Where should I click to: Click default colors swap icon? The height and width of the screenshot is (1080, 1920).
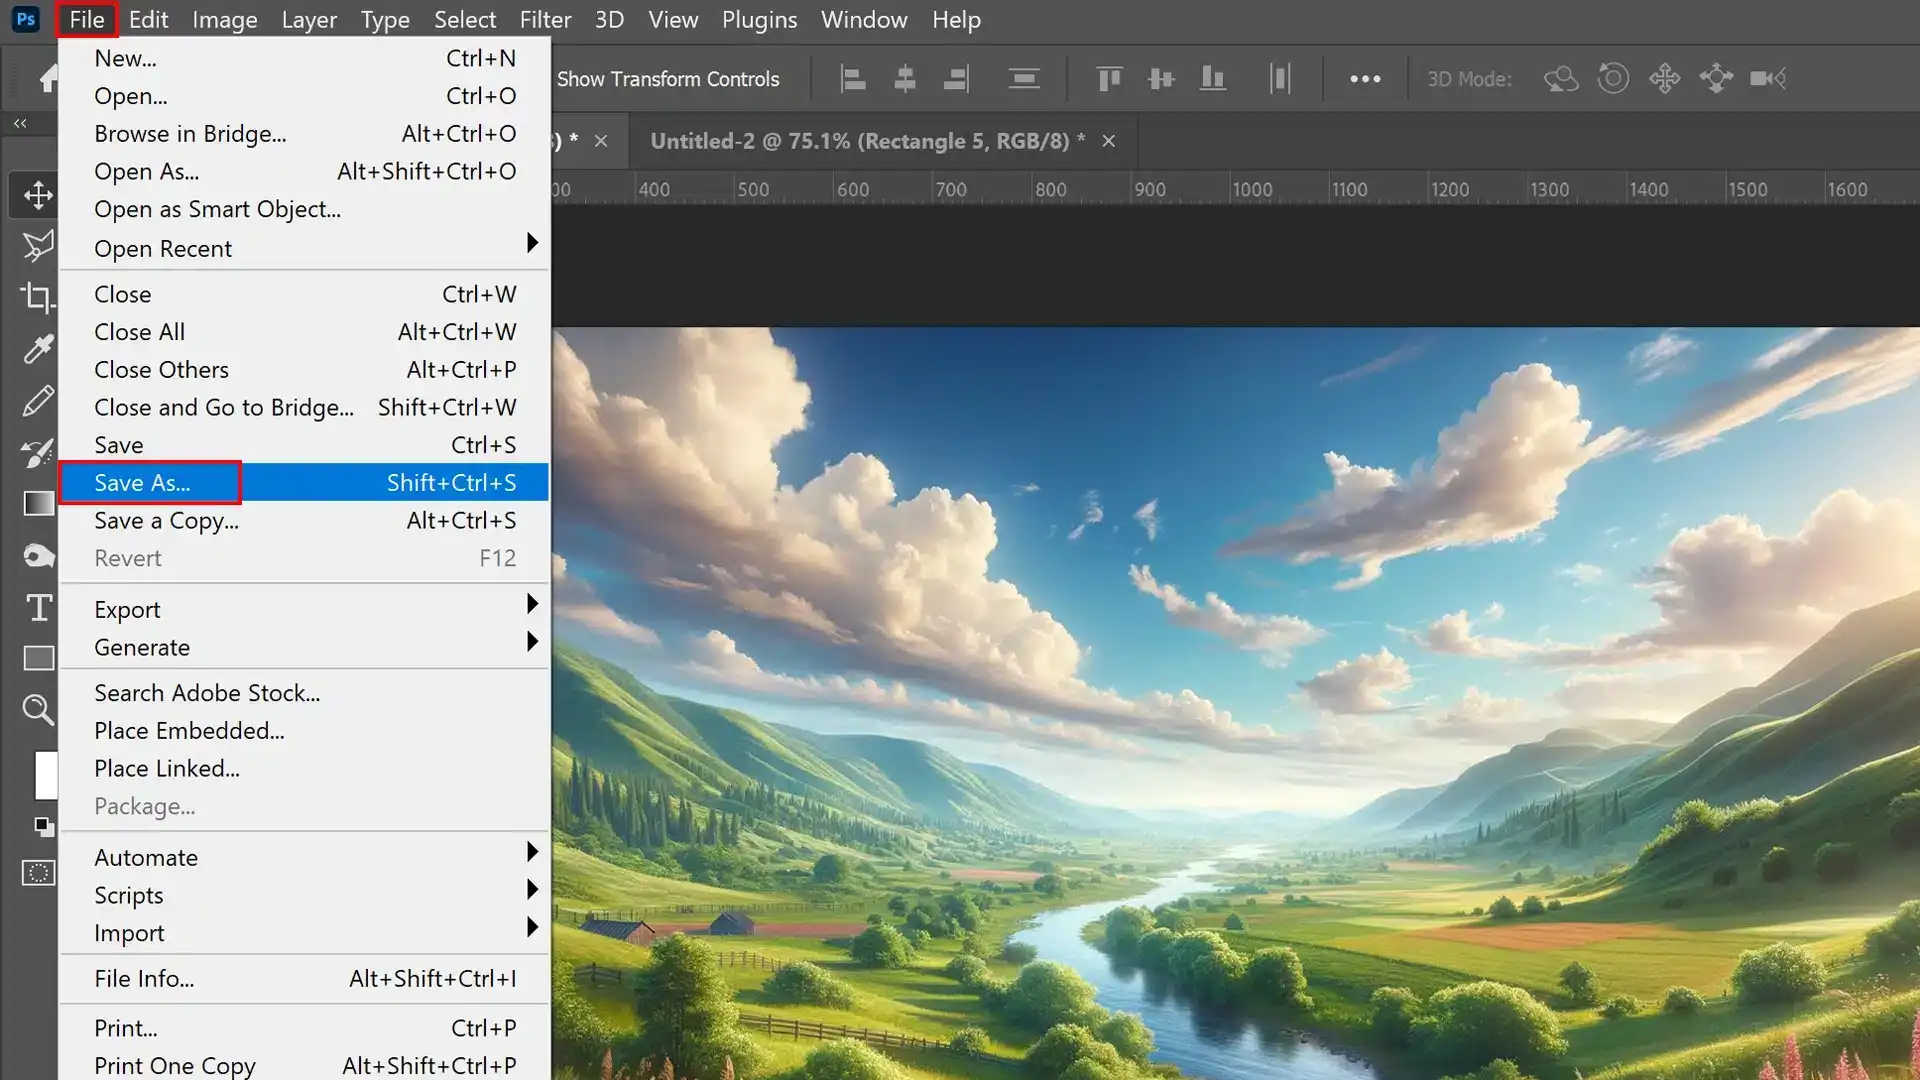[43, 826]
